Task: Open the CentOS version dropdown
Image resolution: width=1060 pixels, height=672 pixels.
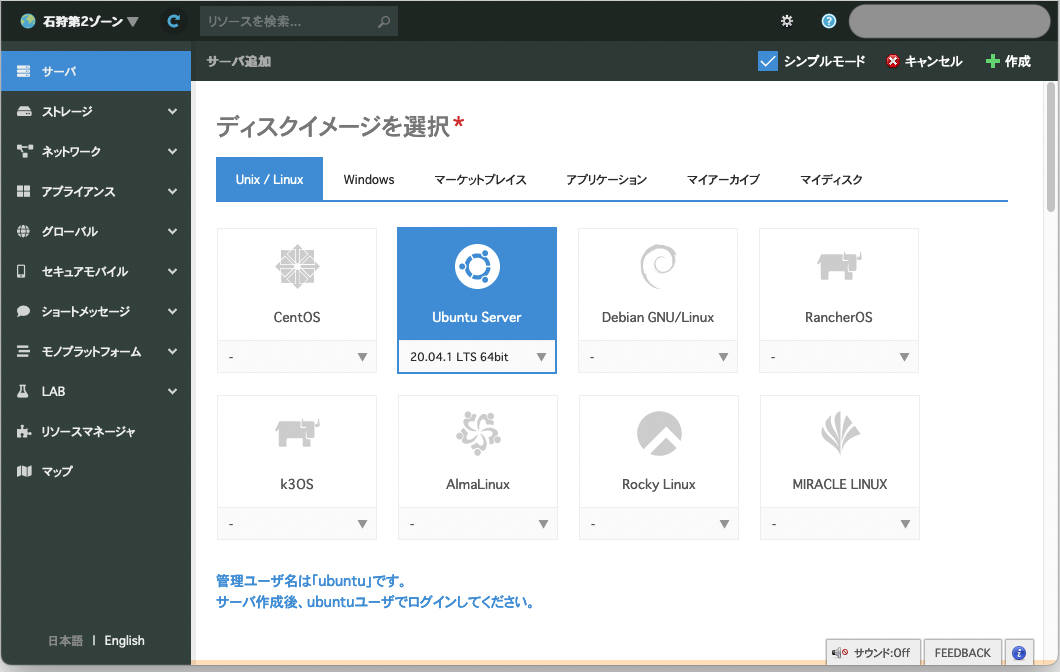Action: pyautogui.click(x=297, y=356)
